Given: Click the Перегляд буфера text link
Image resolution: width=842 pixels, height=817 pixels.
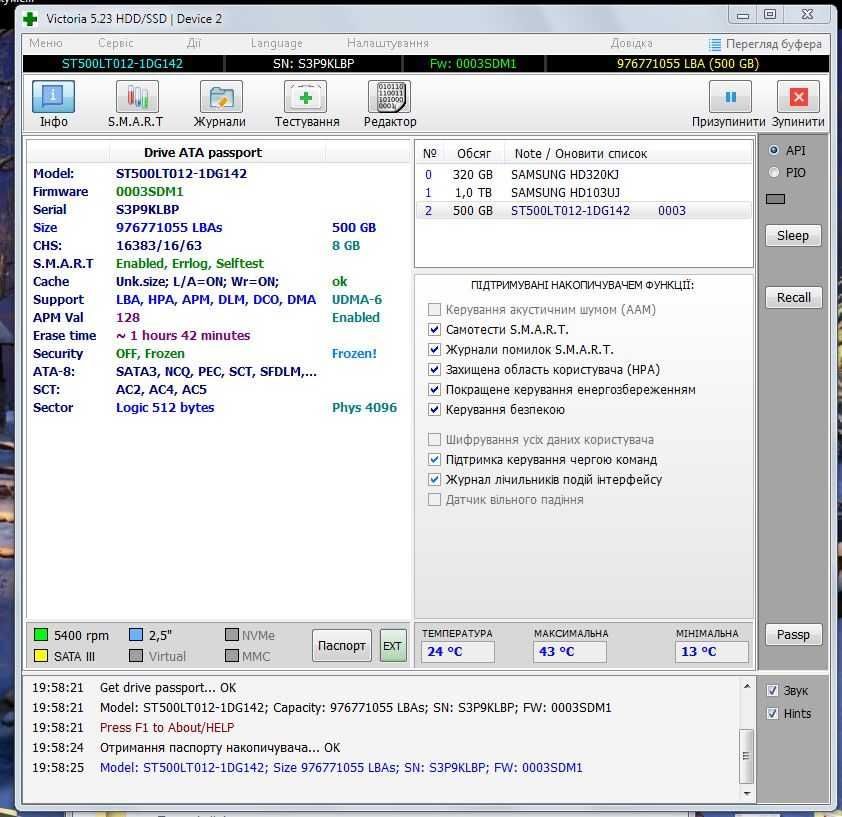Looking at the screenshot, I should (773, 44).
